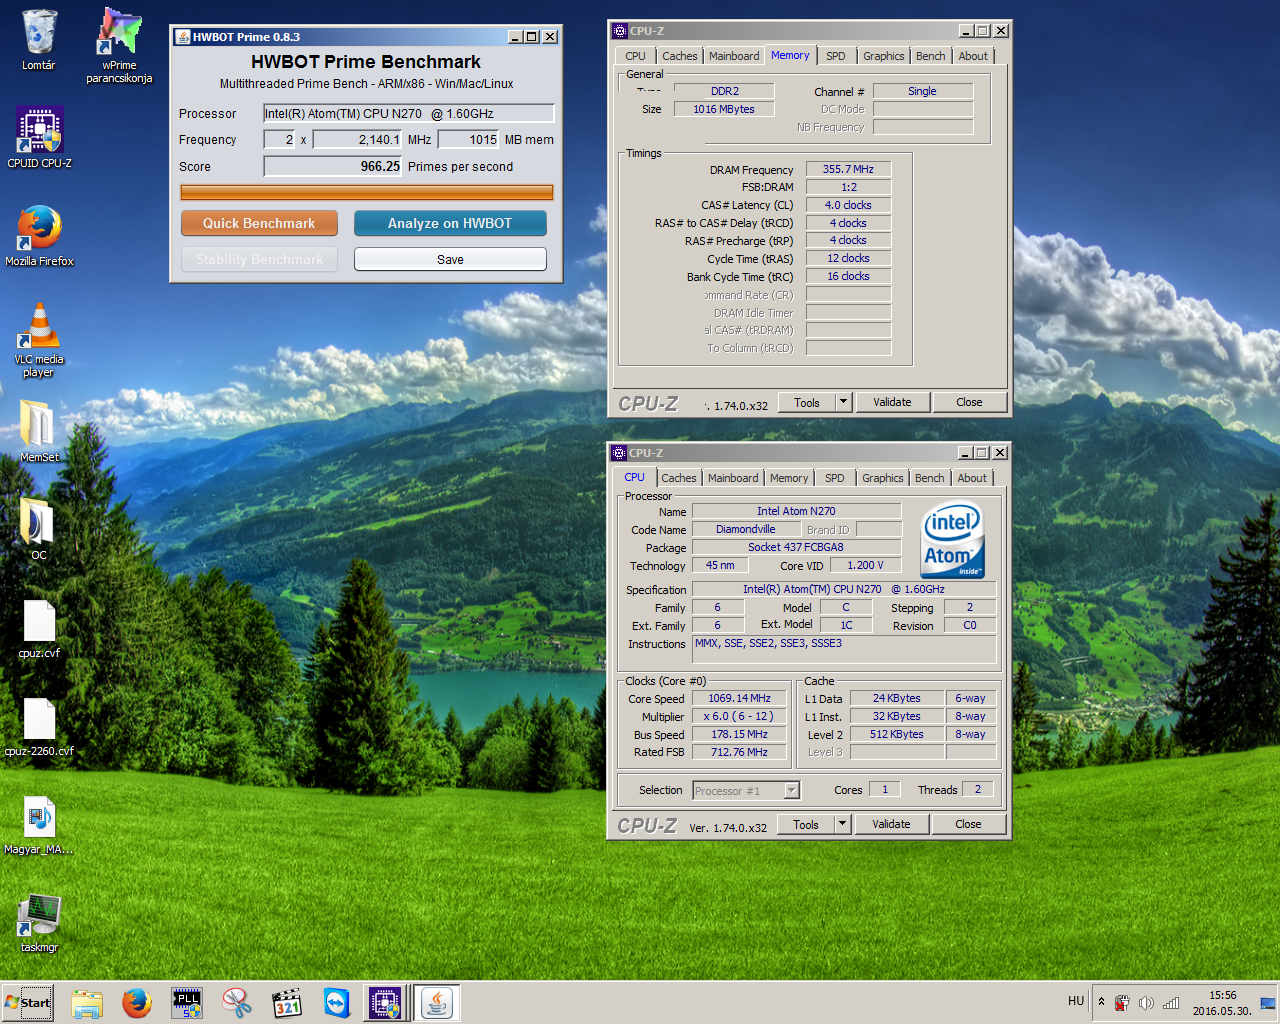Open Graphics tab in the Memory CPU-Z window
The image size is (1280, 1024).
click(x=884, y=56)
